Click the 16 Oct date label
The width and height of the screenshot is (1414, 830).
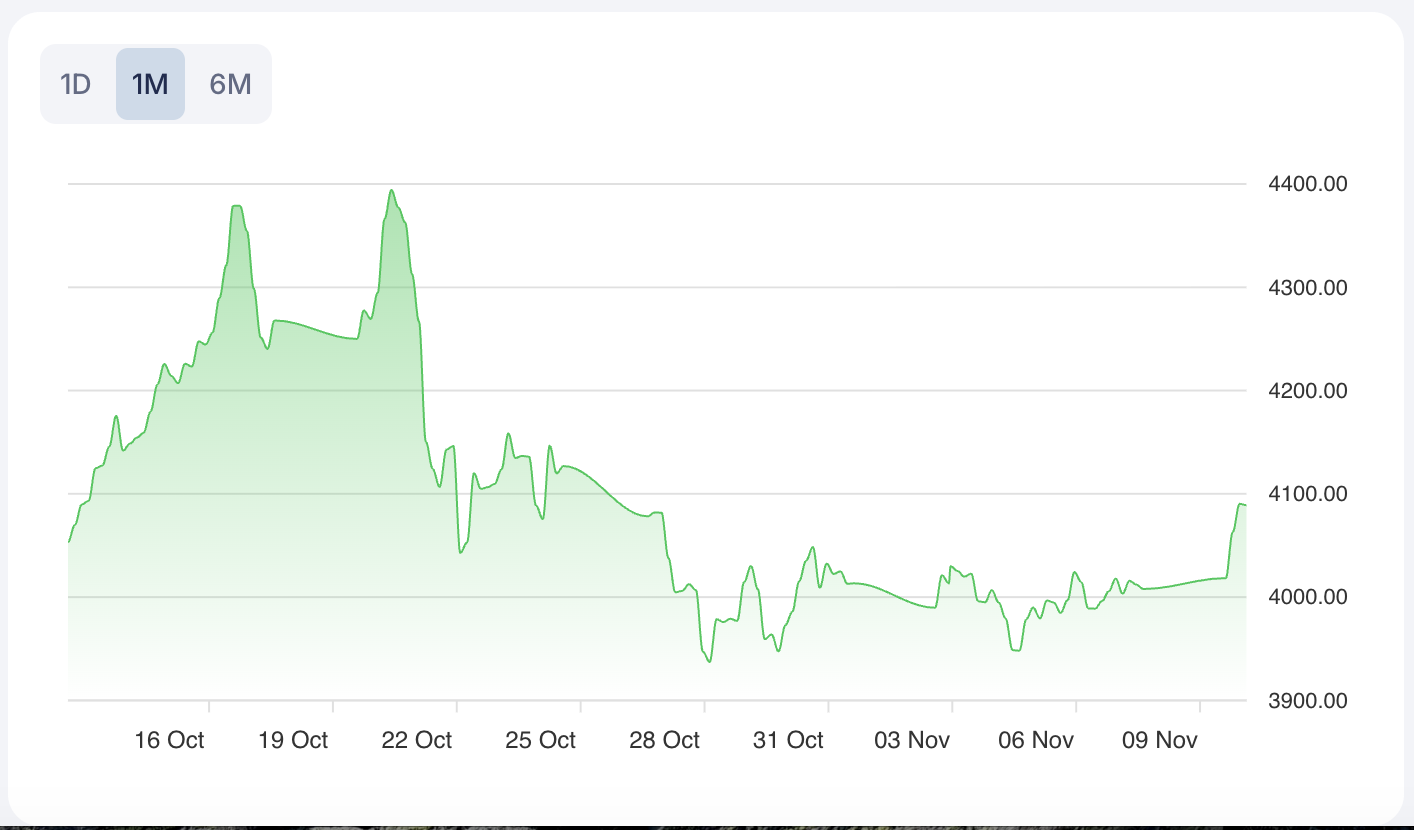(x=169, y=740)
